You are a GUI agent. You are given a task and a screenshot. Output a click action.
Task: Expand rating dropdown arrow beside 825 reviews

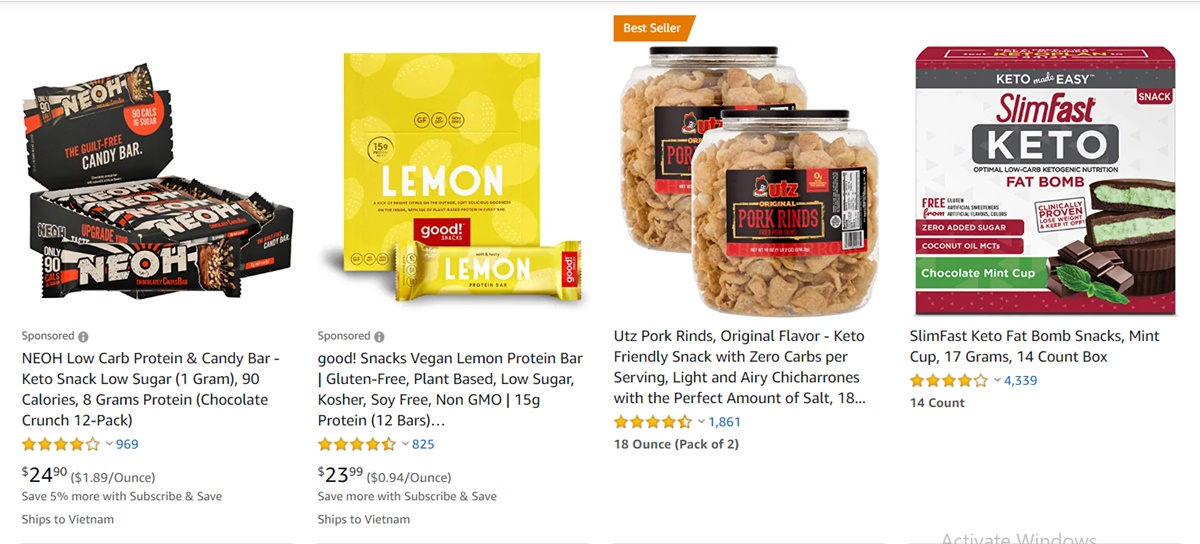click(x=405, y=444)
